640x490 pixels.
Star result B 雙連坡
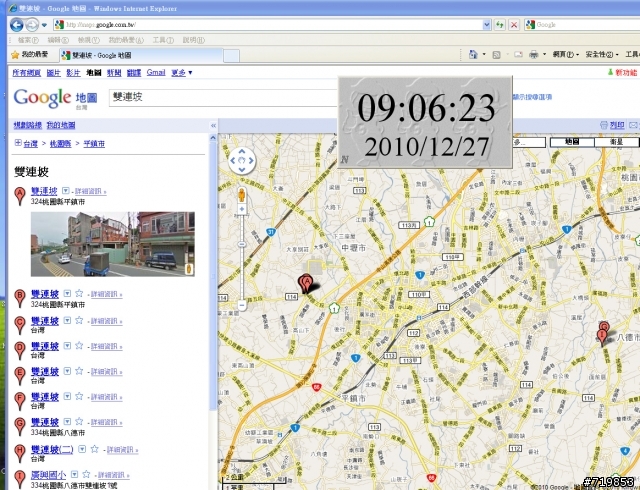[79, 293]
